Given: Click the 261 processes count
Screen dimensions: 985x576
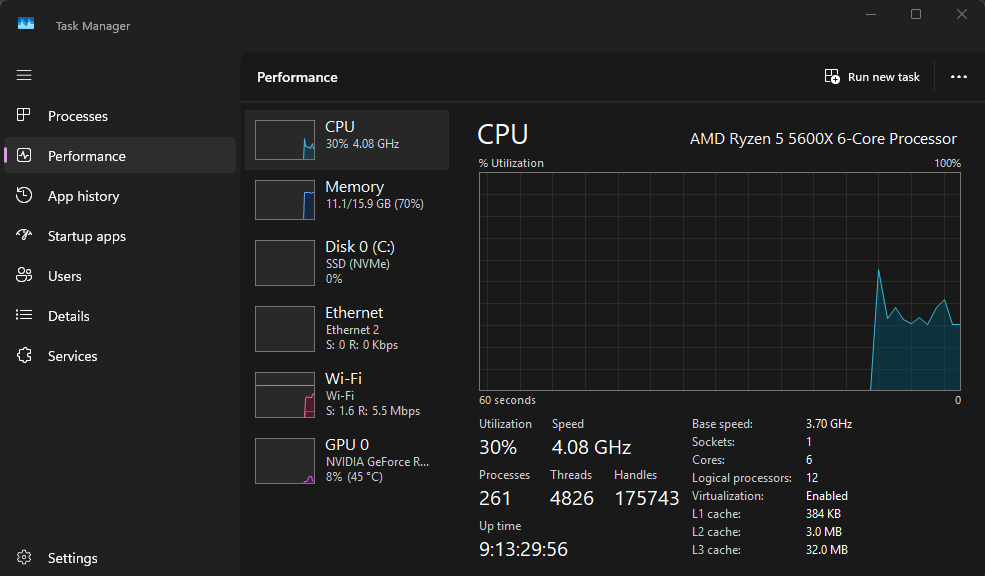Looking at the screenshot, I should [495, 498].
